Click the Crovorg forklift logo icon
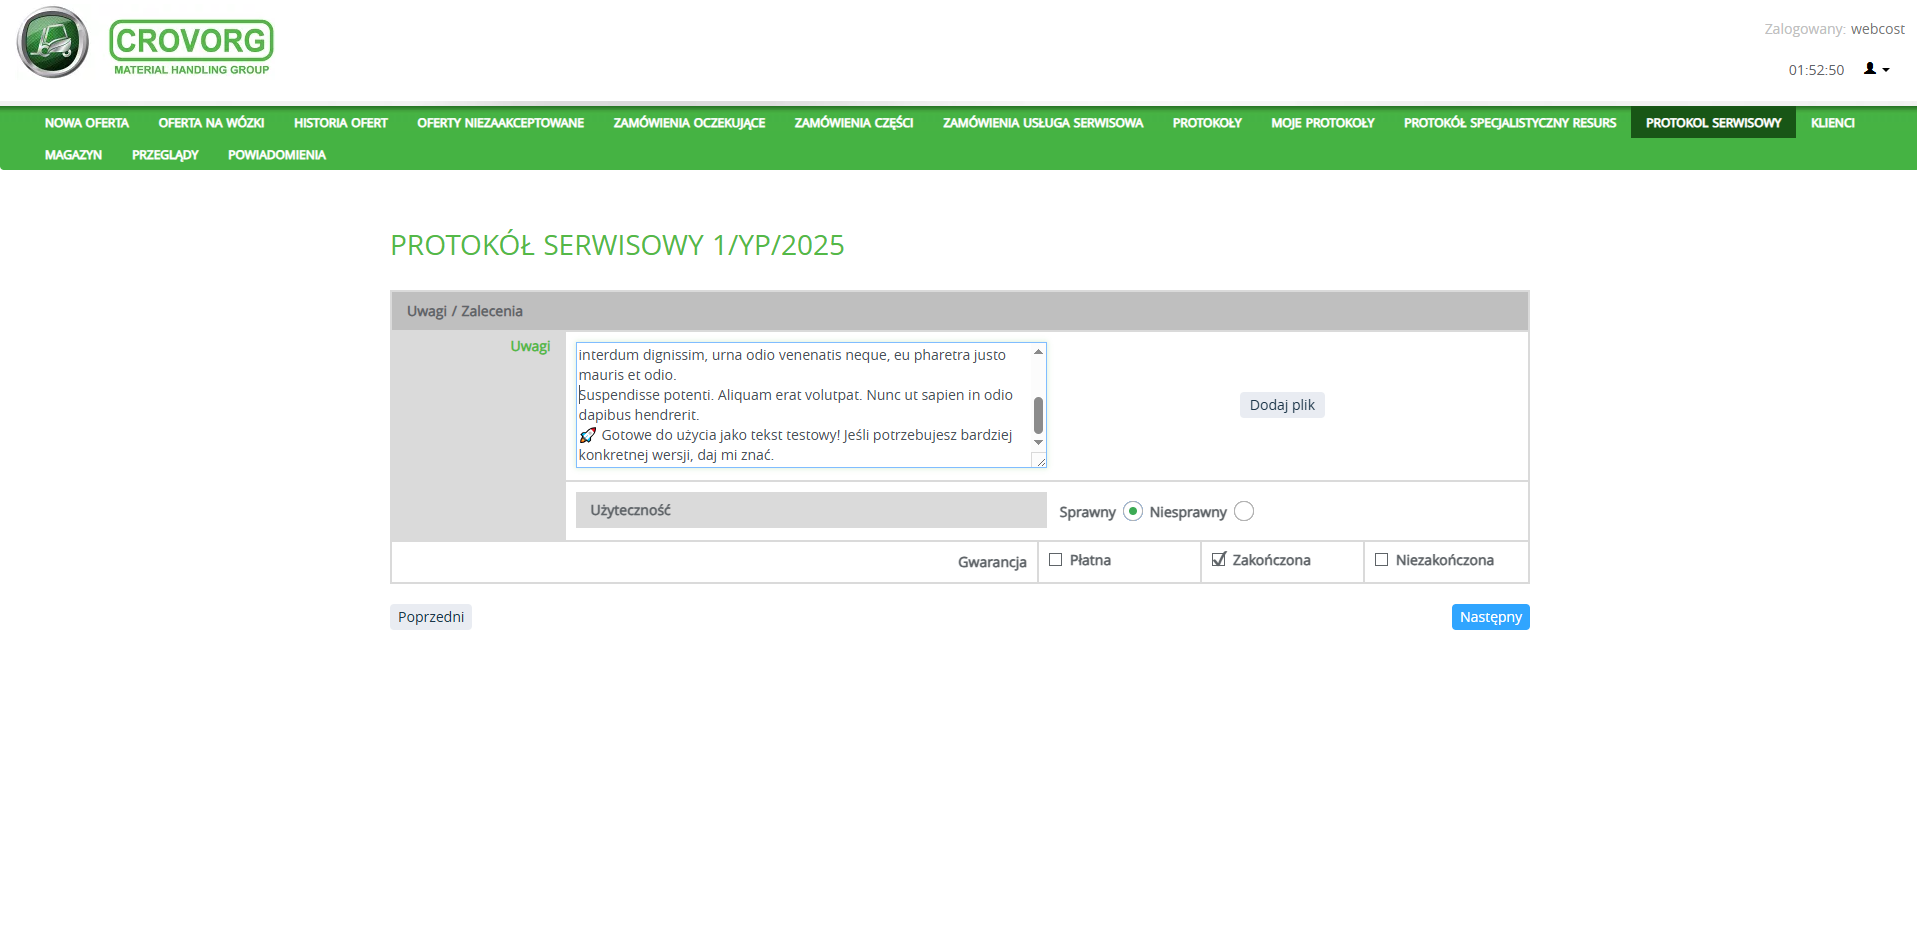The height and width of the screenshot is (948, 1917). pos(53,43)
